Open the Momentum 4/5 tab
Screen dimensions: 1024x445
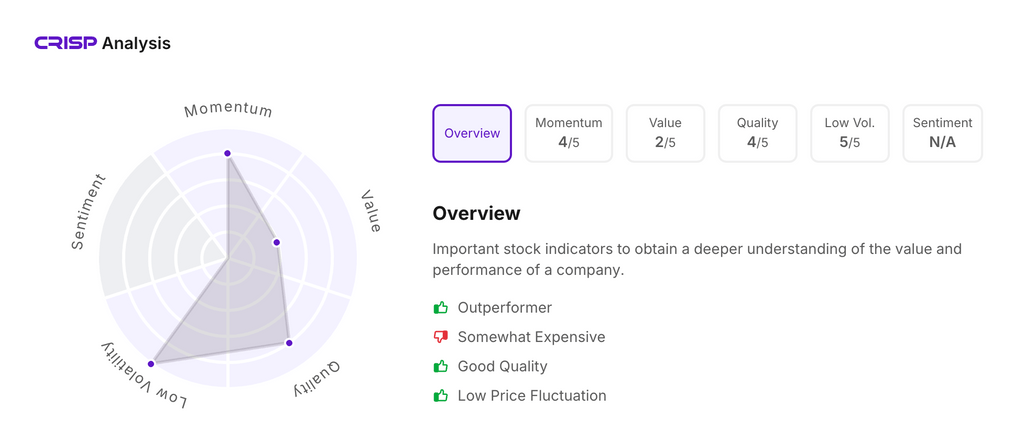568,133
